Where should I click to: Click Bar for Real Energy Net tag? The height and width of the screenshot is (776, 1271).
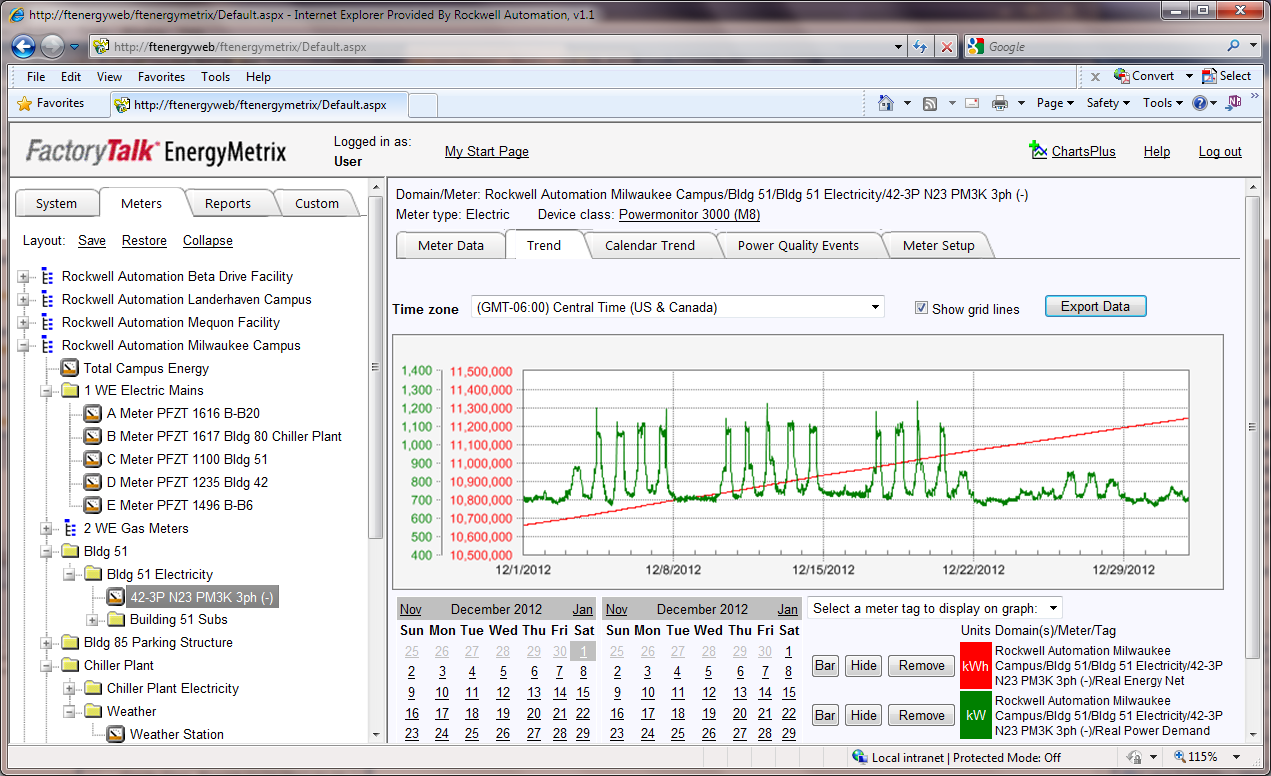pos(825,665)
